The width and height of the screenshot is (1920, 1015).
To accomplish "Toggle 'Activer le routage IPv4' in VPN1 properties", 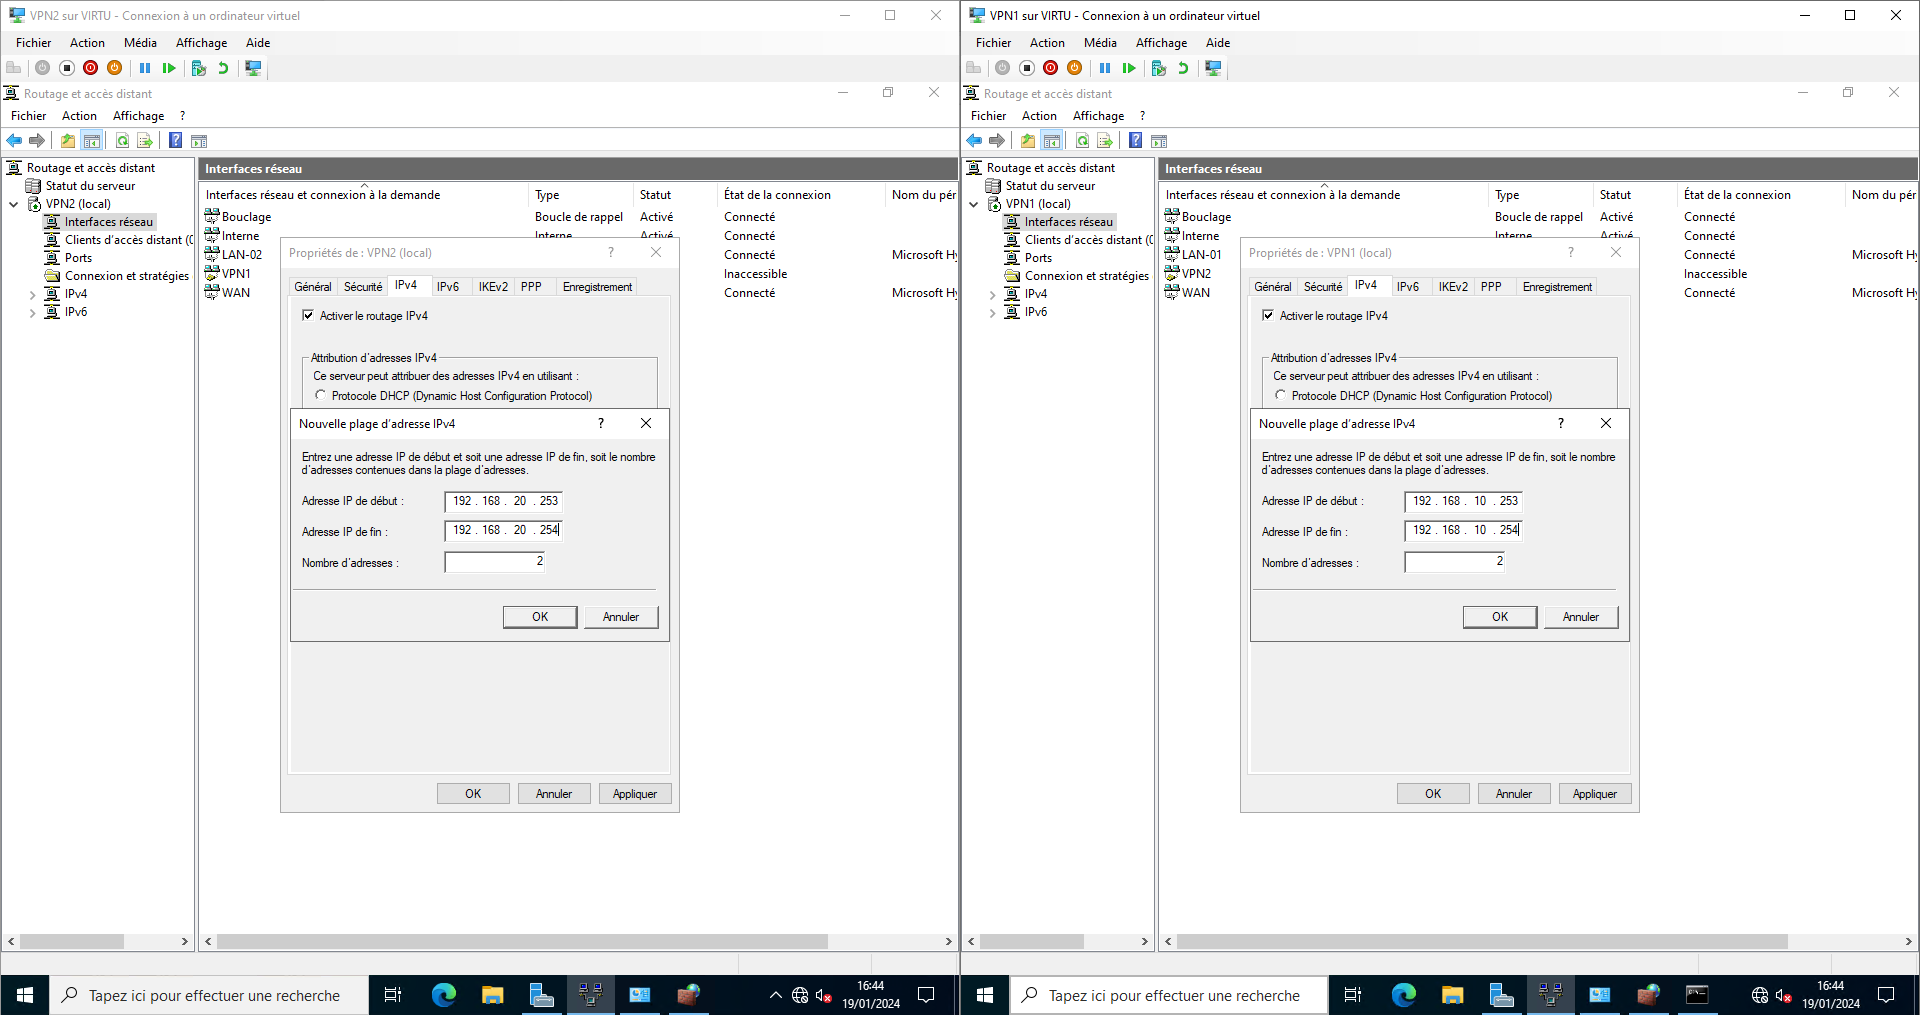I will 1268,316.
